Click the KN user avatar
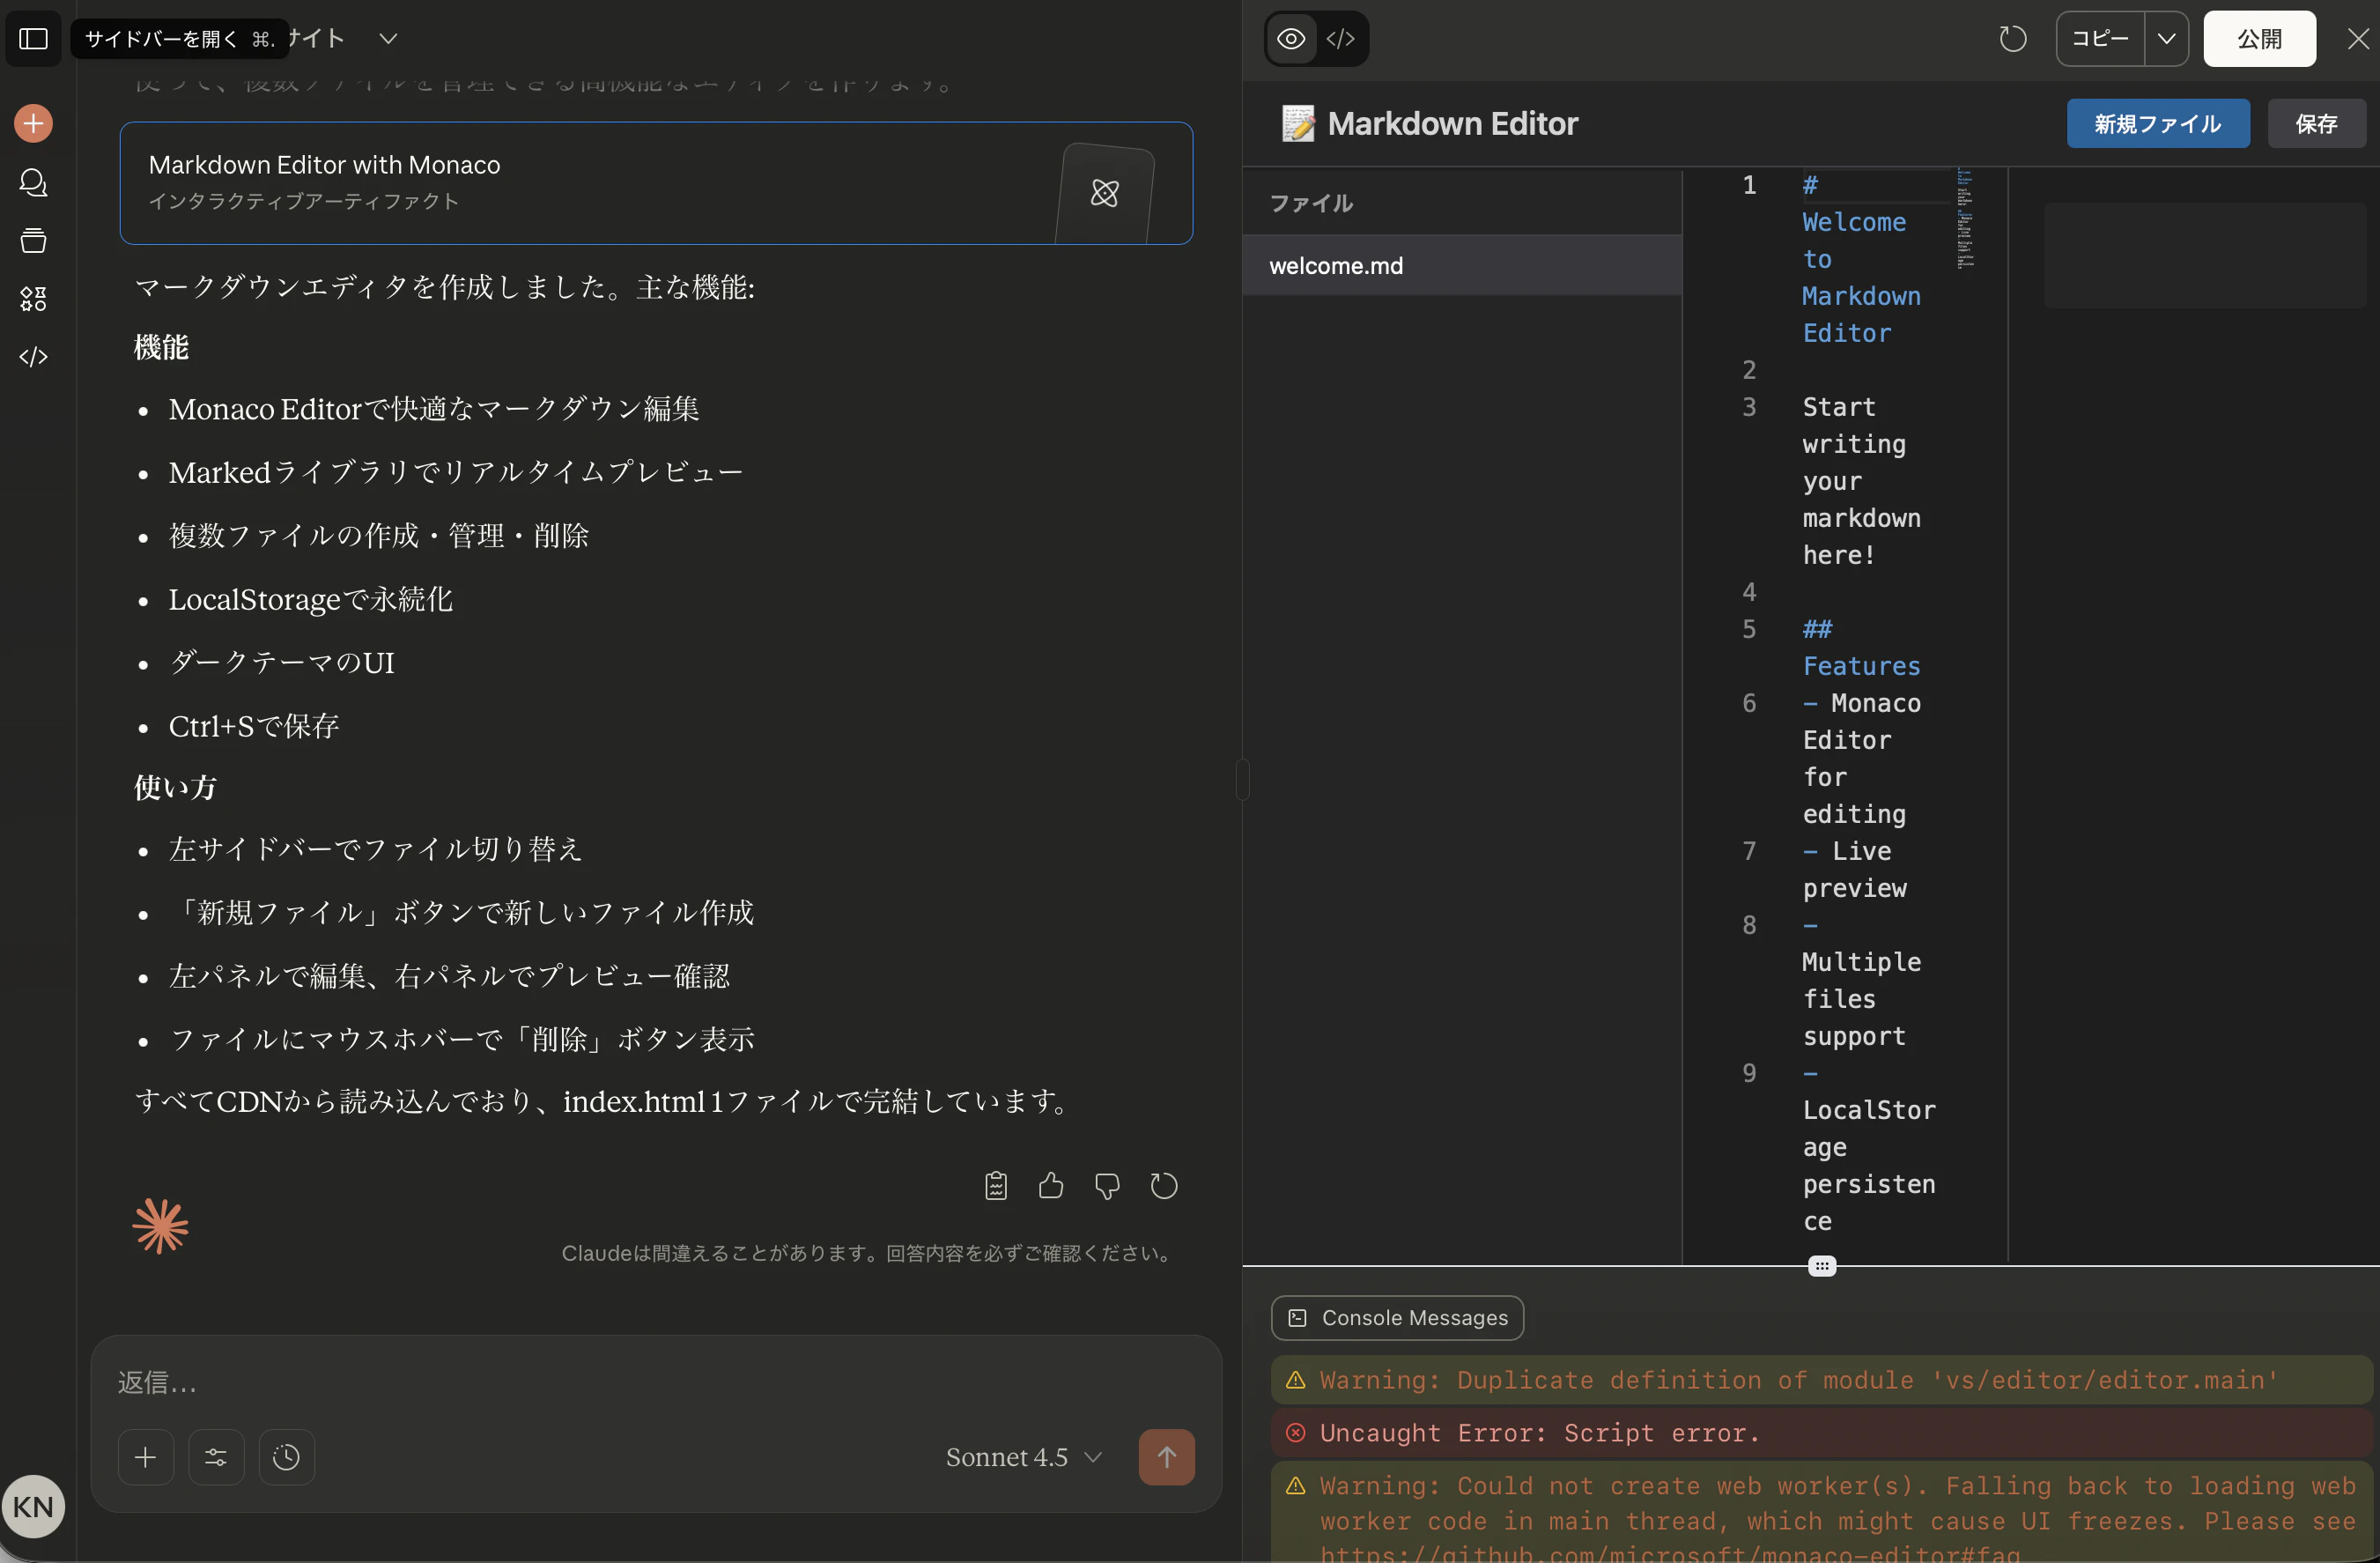The height and width of the screenshot is (1563, 2380). point(34,1506)
